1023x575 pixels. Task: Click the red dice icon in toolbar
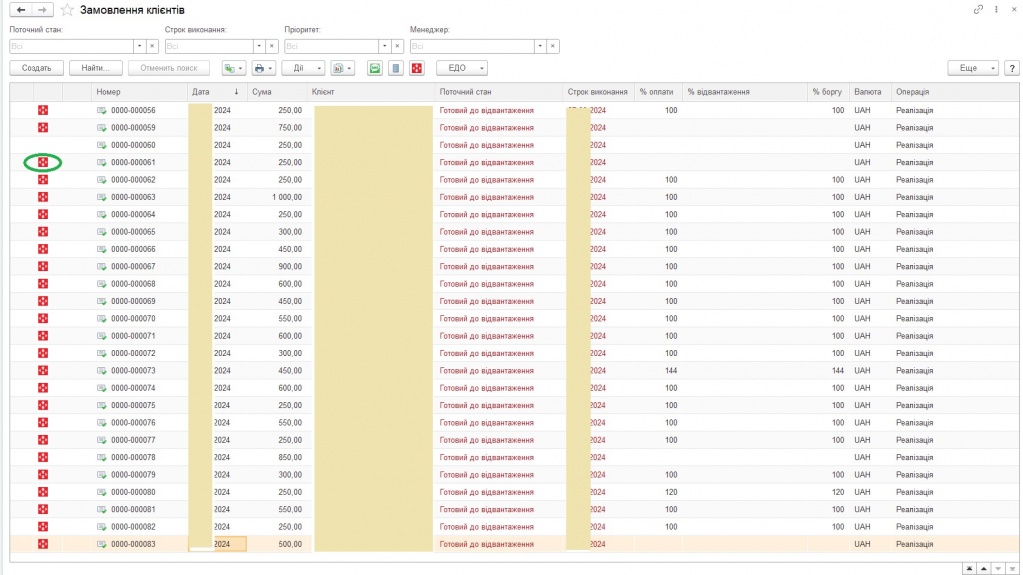[x=417, y=68]
